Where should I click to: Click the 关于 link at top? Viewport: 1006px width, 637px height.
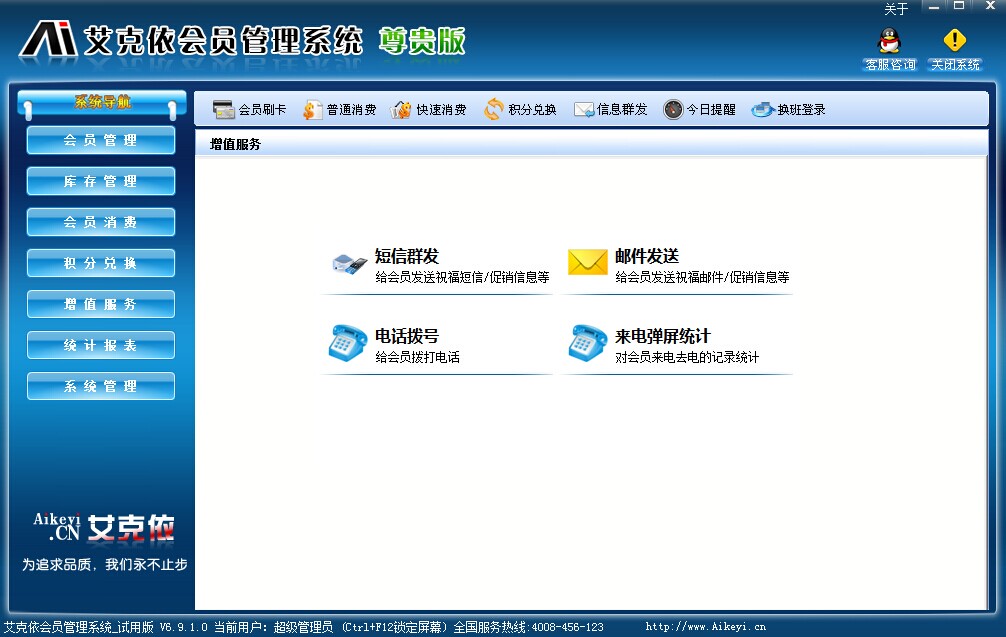tap(896, 9)
